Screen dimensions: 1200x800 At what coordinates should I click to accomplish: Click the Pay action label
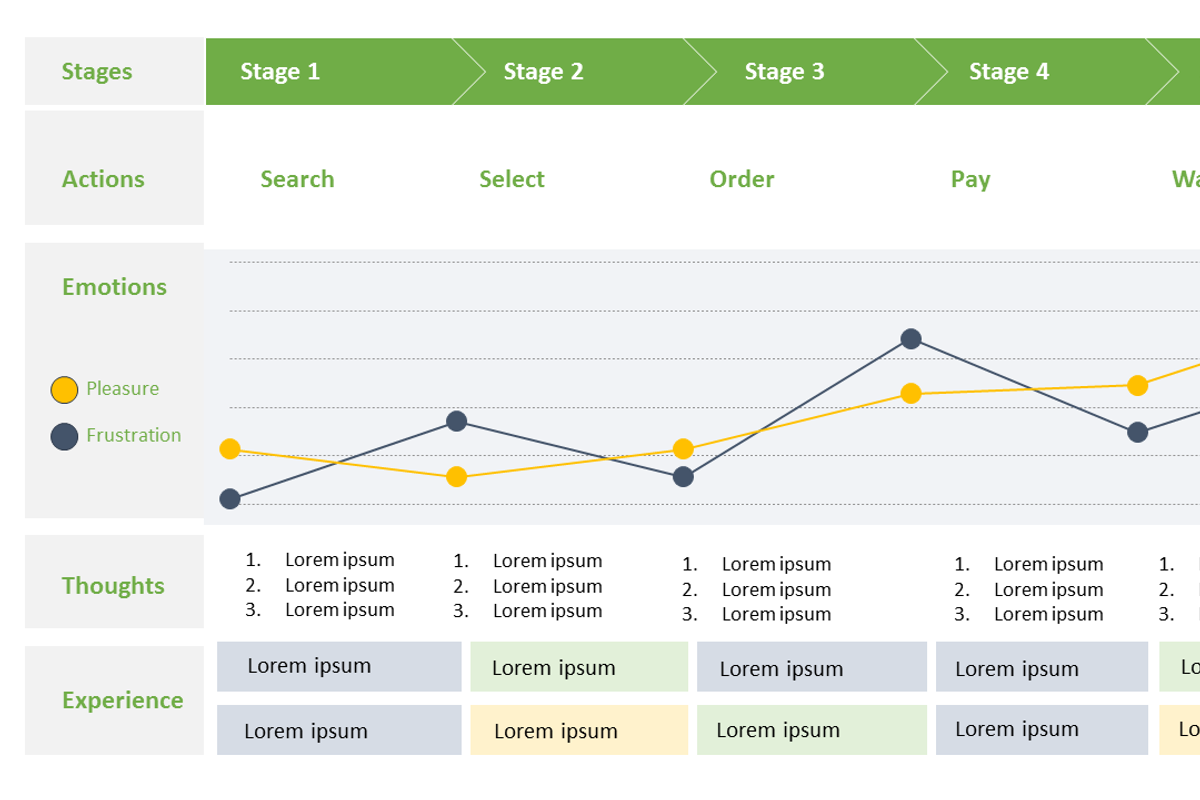tap(970, 179)
